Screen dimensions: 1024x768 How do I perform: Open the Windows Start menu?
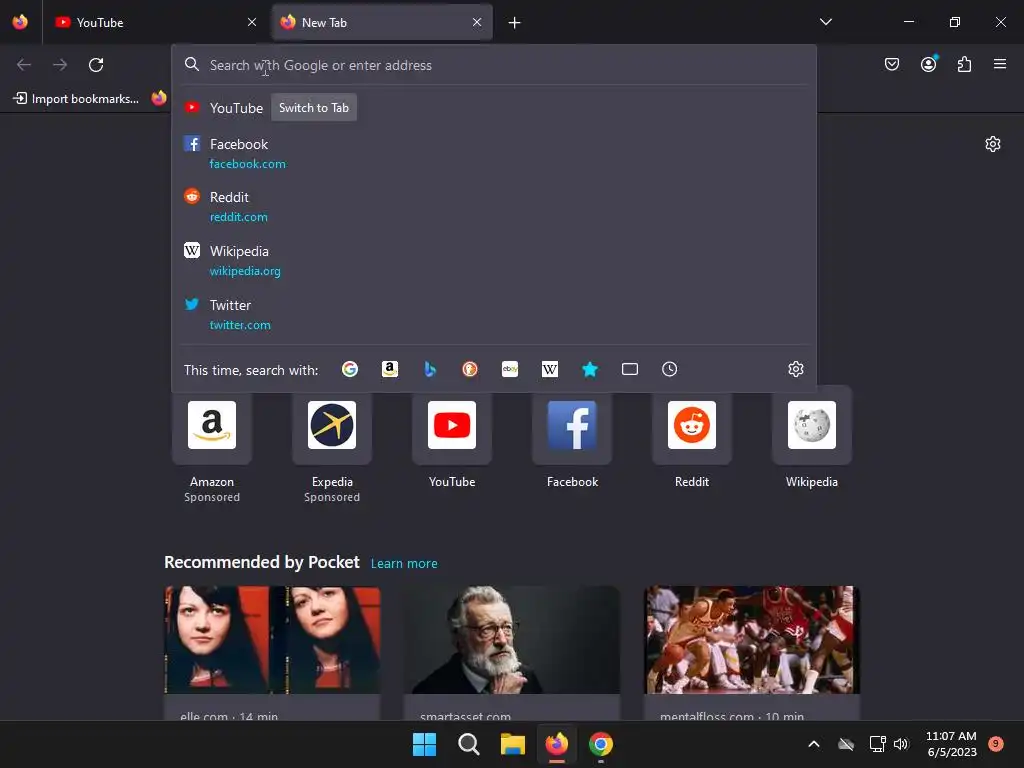tap(424, 744)
